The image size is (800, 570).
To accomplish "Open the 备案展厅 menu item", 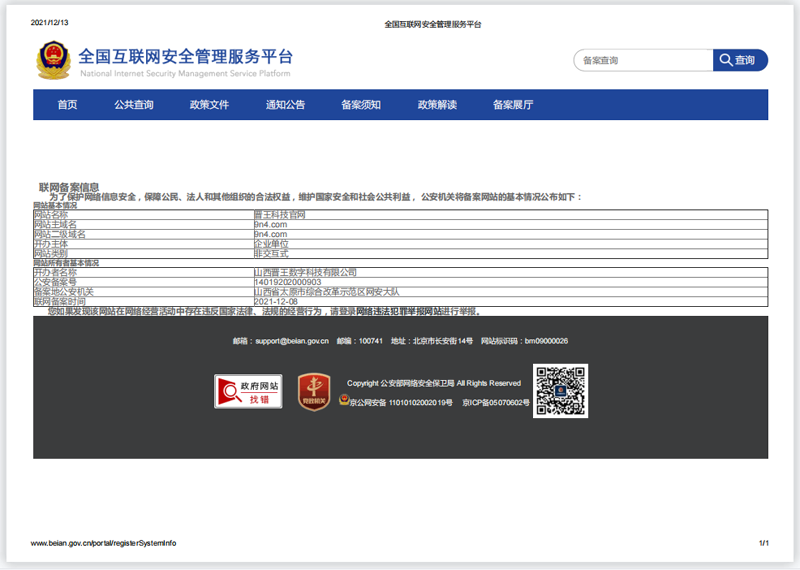I will 513,105.
